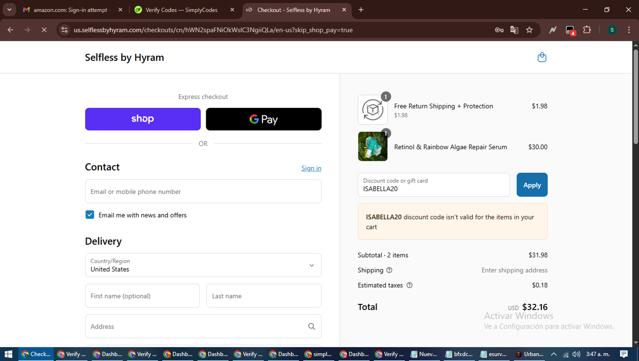Focus the Last name field

(264, 296)
